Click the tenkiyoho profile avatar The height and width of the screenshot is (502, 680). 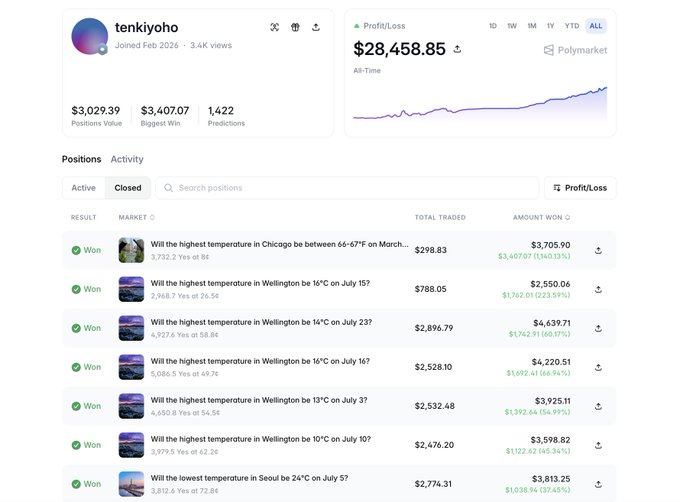(89, 36)
